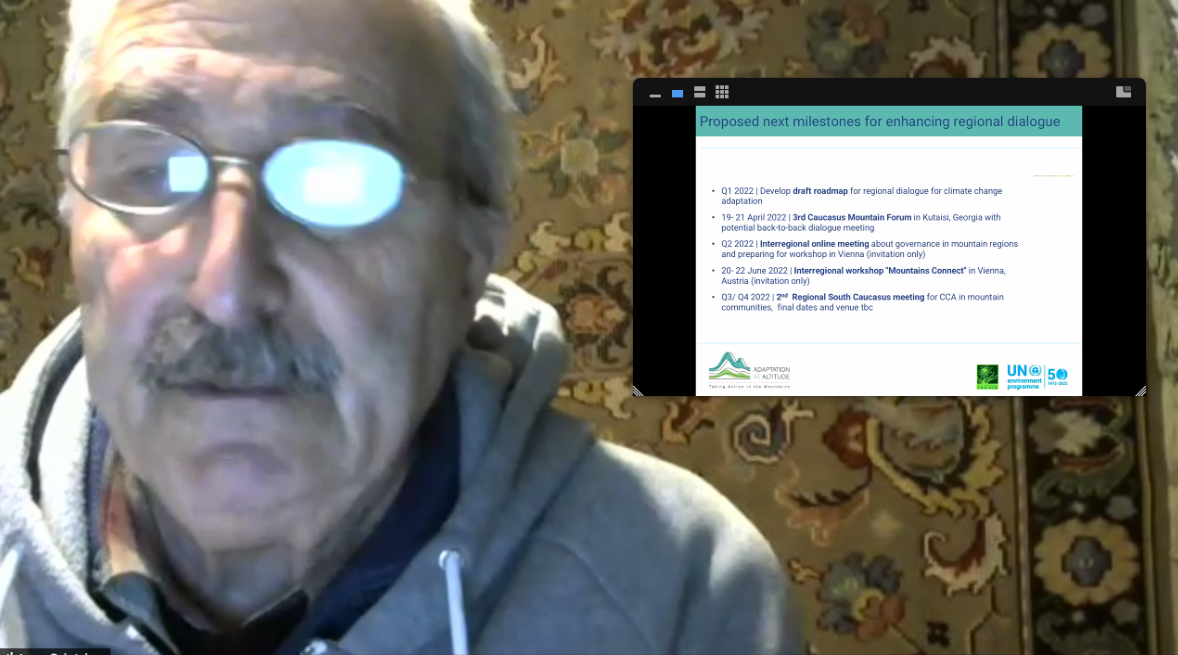1178x655 pixels.
Task: Click the Adaptation at Altitude mountain logo
Action: pos(728,368)
